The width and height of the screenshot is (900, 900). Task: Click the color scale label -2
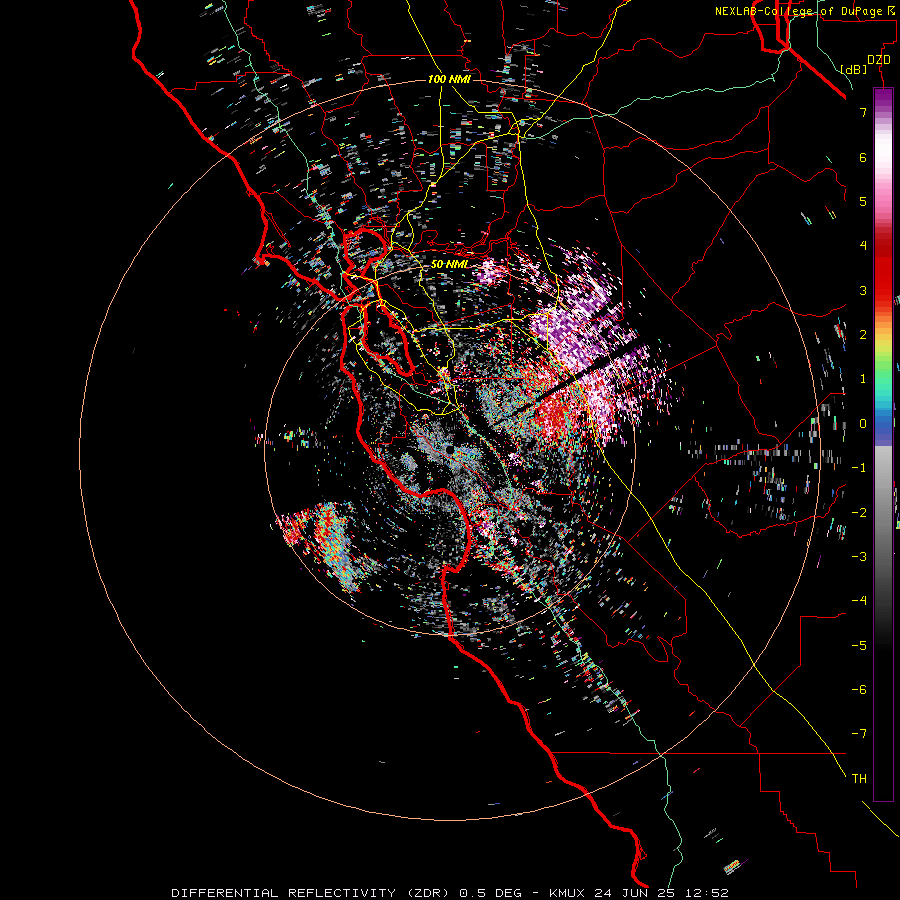coord(859,513)
